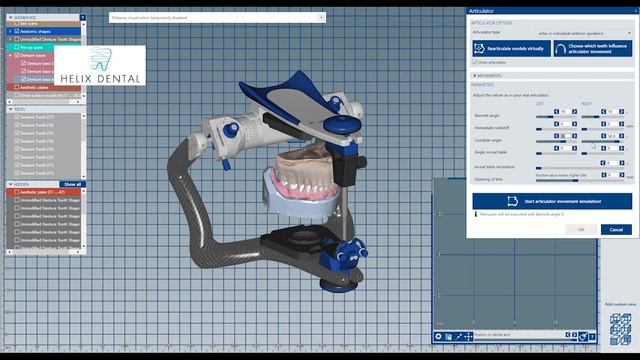Image resolution: width=640 pixels, height=360 pixels.
Task: Toggle Pre-op scans checkbox
Action: tap(17, 47)
